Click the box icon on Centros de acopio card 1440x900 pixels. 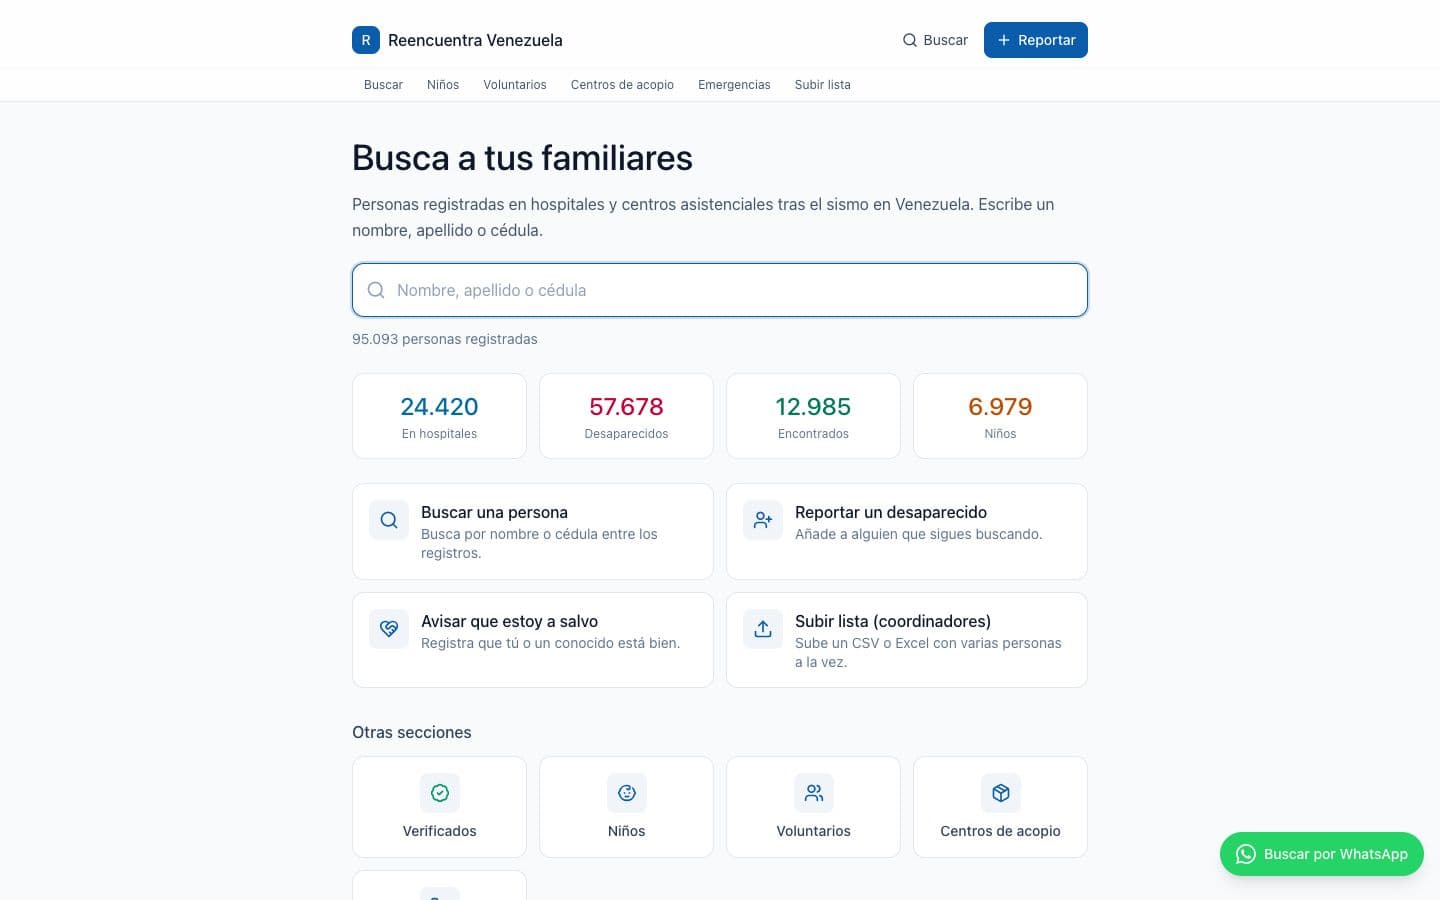coord(1001,793)
